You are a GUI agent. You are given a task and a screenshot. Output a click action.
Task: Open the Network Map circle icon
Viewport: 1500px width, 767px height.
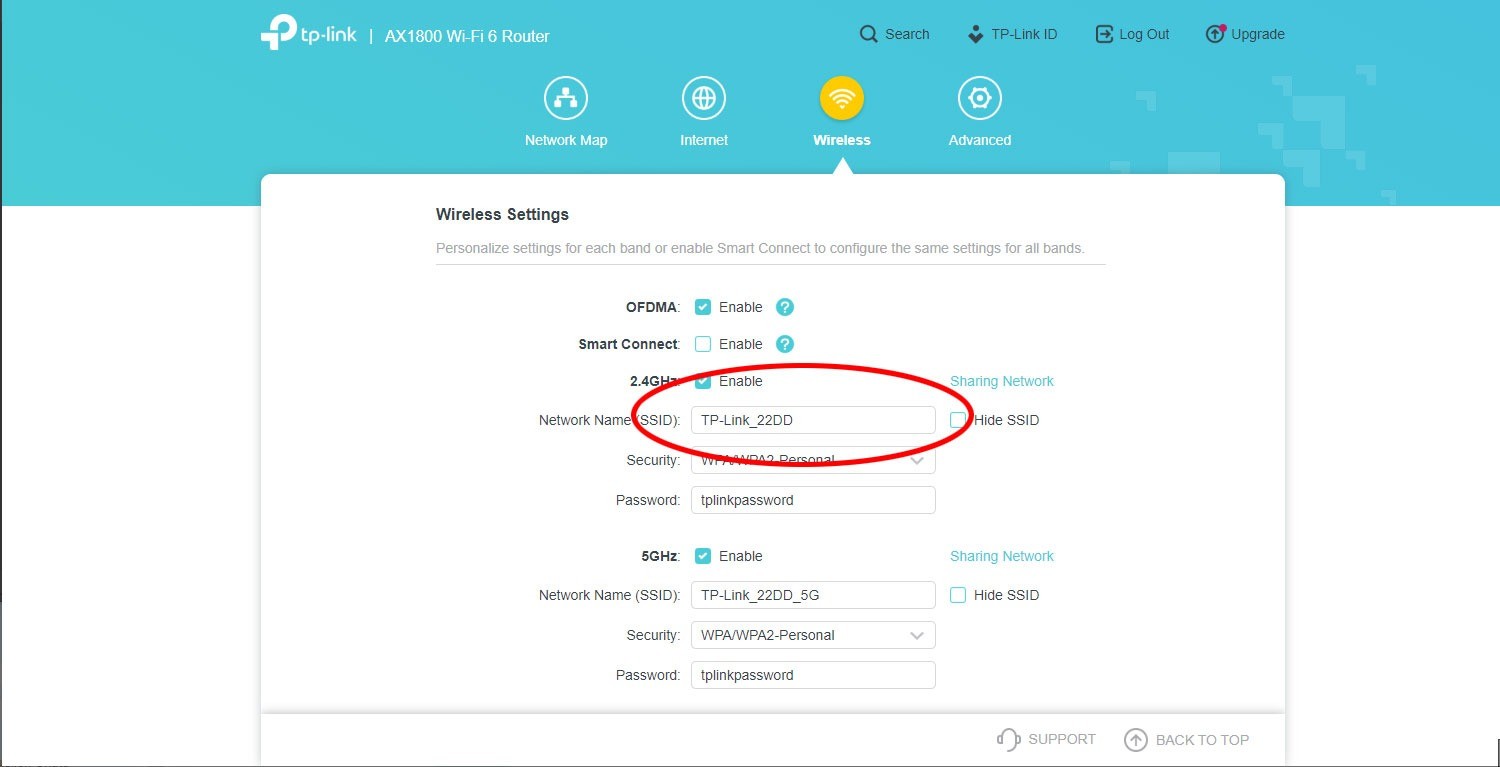pyautogui.click(x=566, y=98)
